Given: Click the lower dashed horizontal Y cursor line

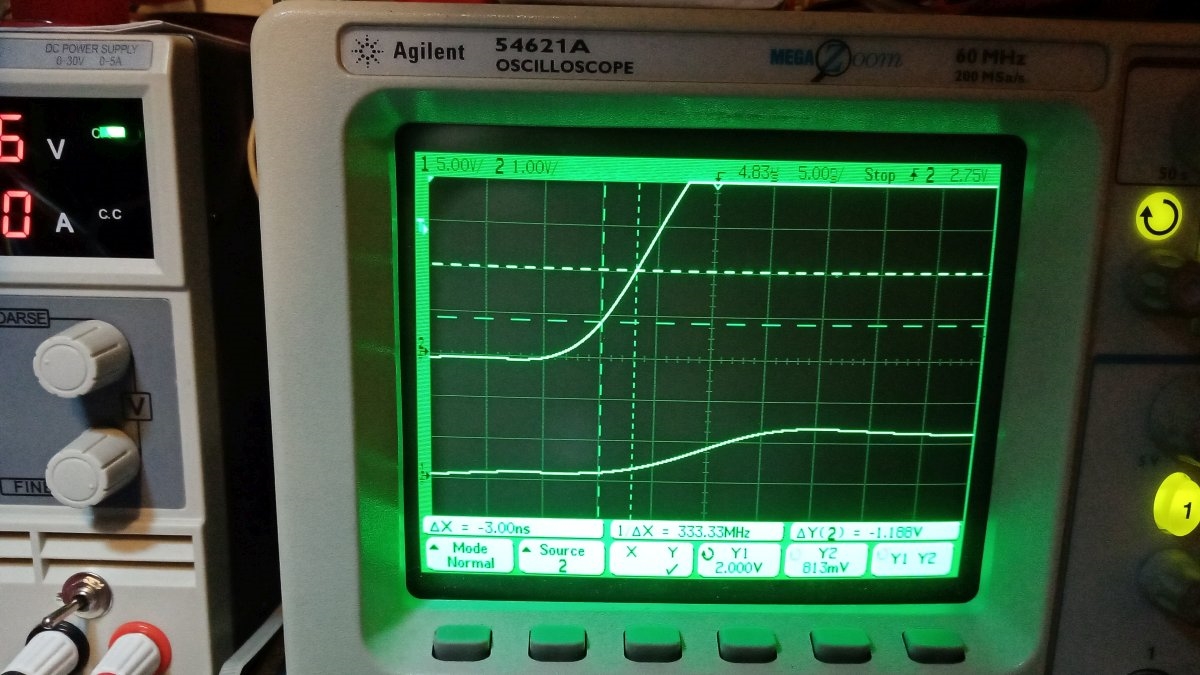Looking at the screenshot, I should [710, 322].
